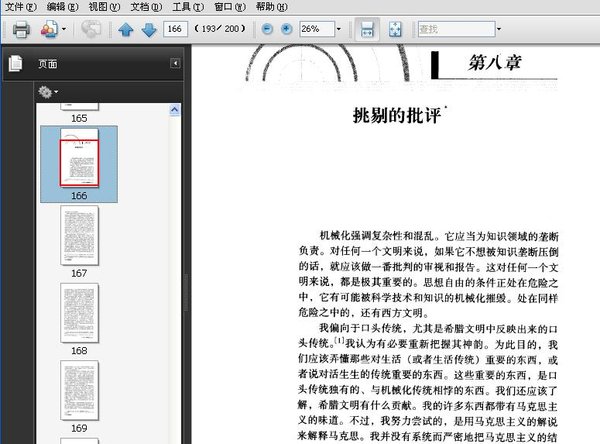Viewport: 600px width, 444px height.
Task: Click the zoom out minus button
Action: (x=267, y=29)
